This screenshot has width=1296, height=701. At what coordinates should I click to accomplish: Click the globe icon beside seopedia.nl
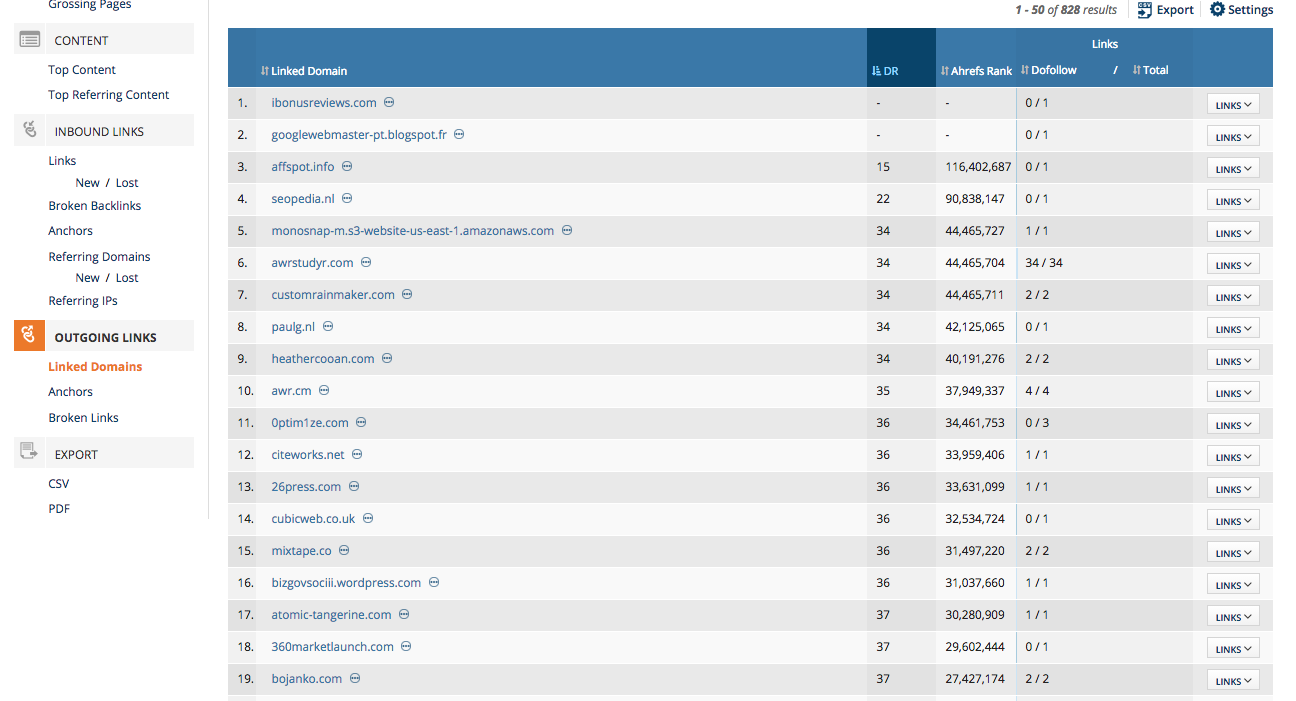point(346,198)
